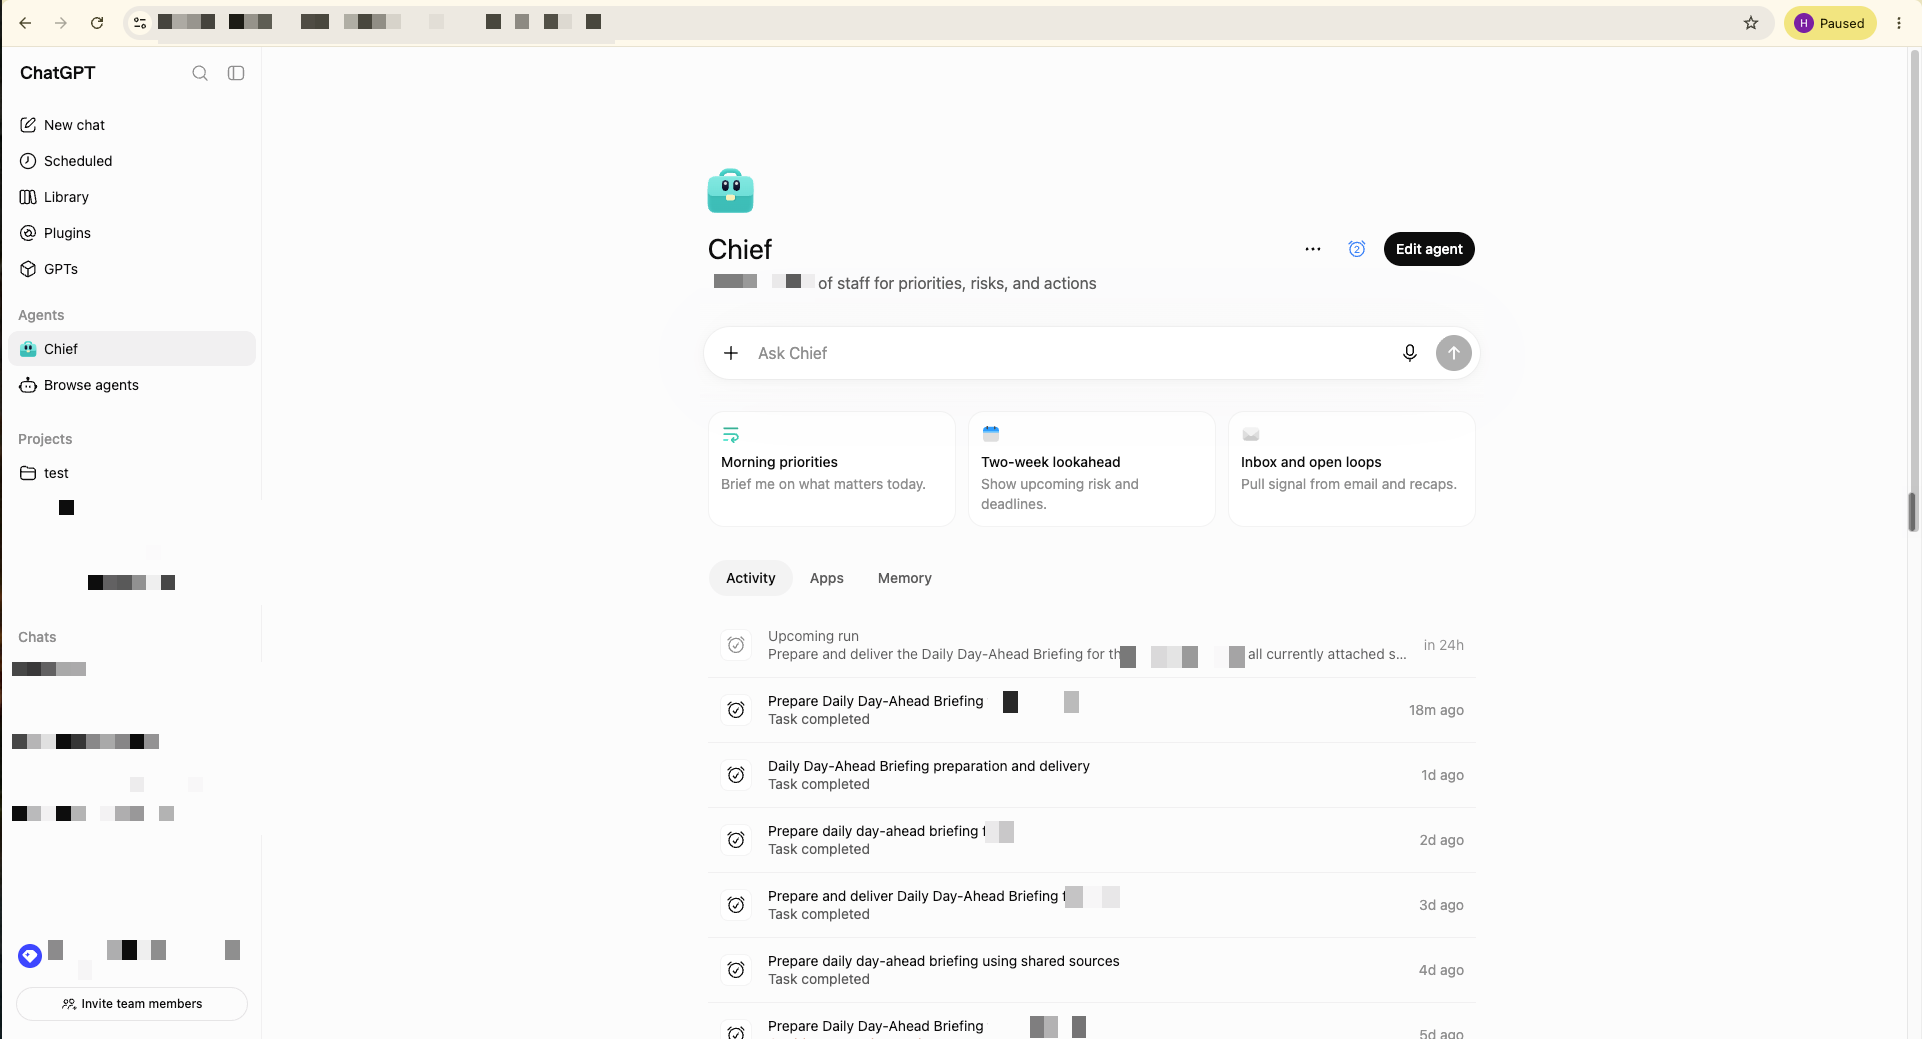The image size is (1922, 1039).
Task: Open the task completed 3d ago
Action: pos(1092,905)
